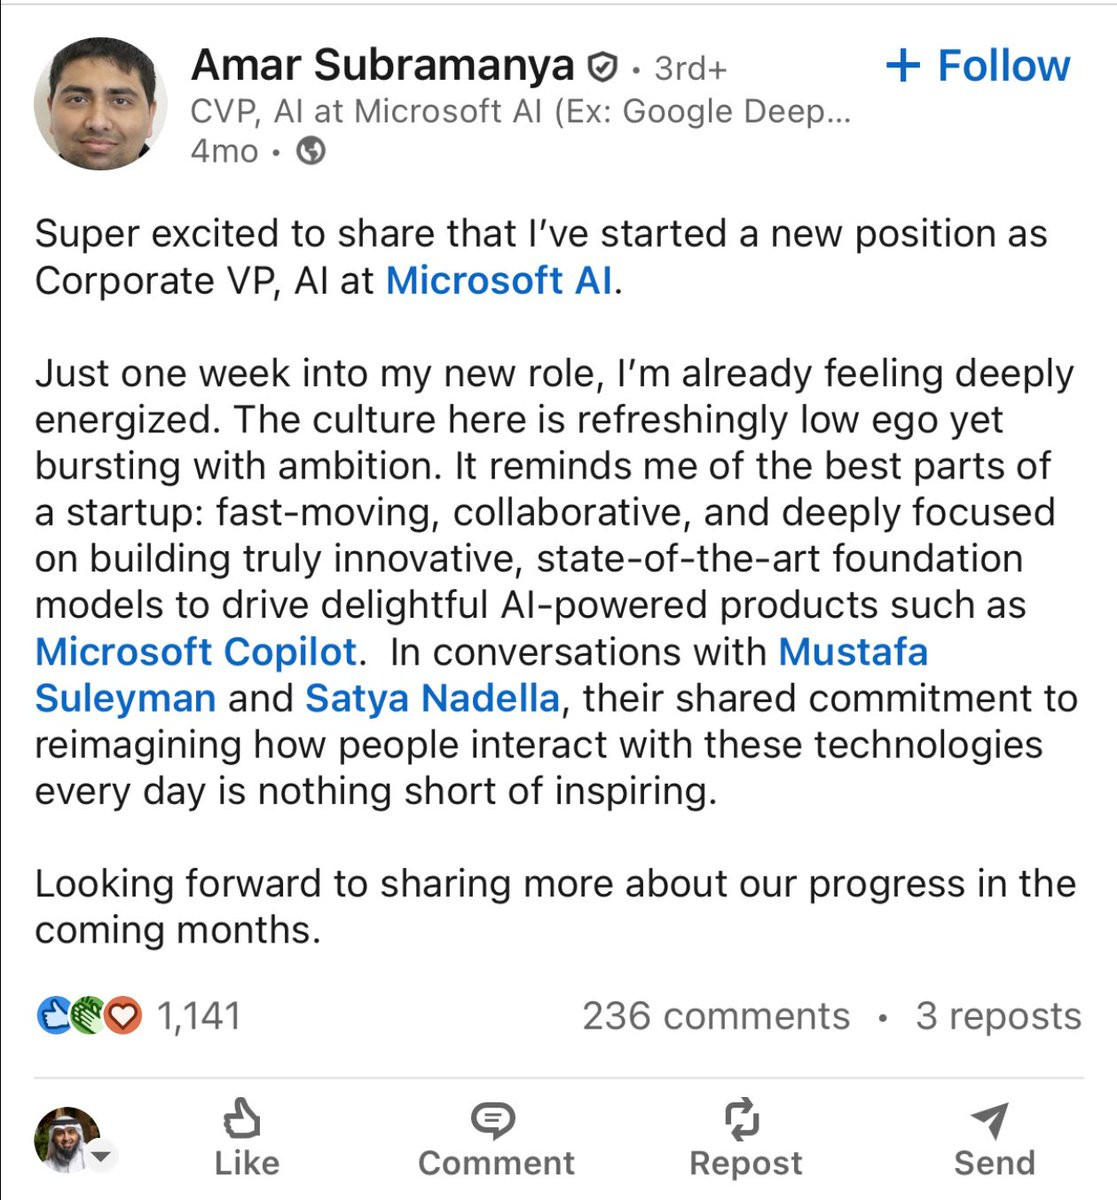
Task: Show the 3 reposts list
Action: (998, 1016)
